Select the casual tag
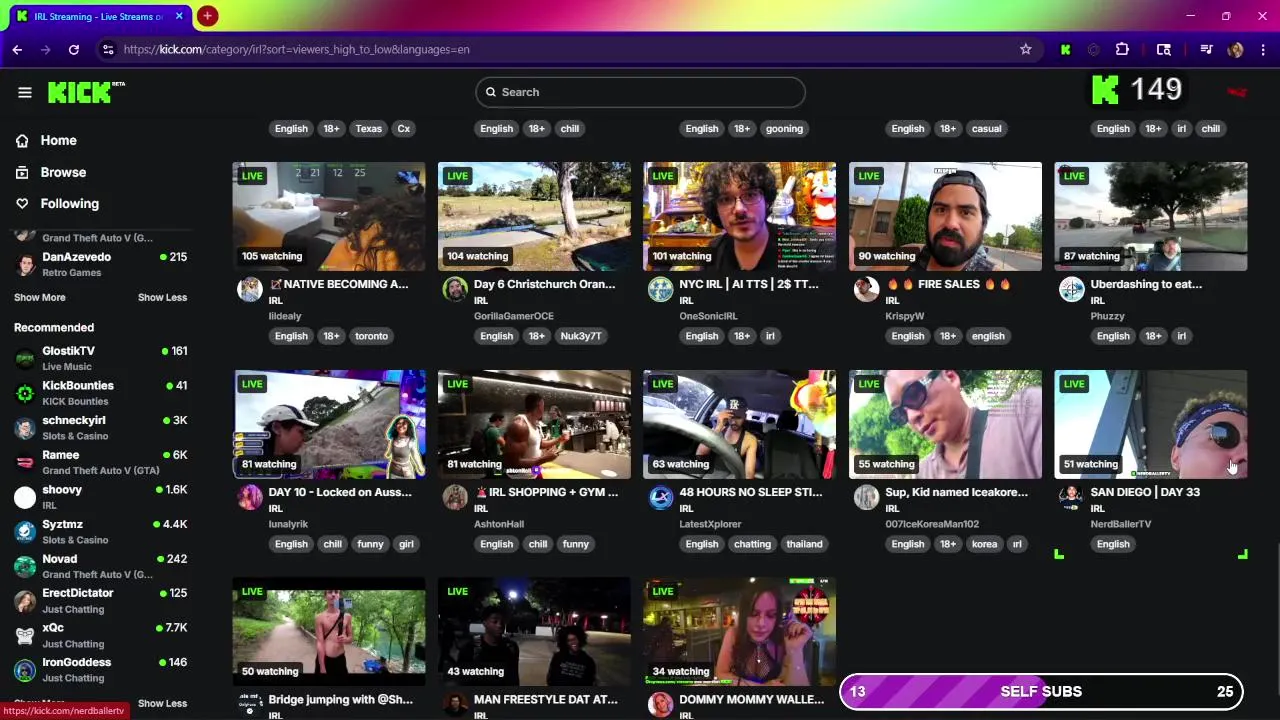 (x=986, y=128)
